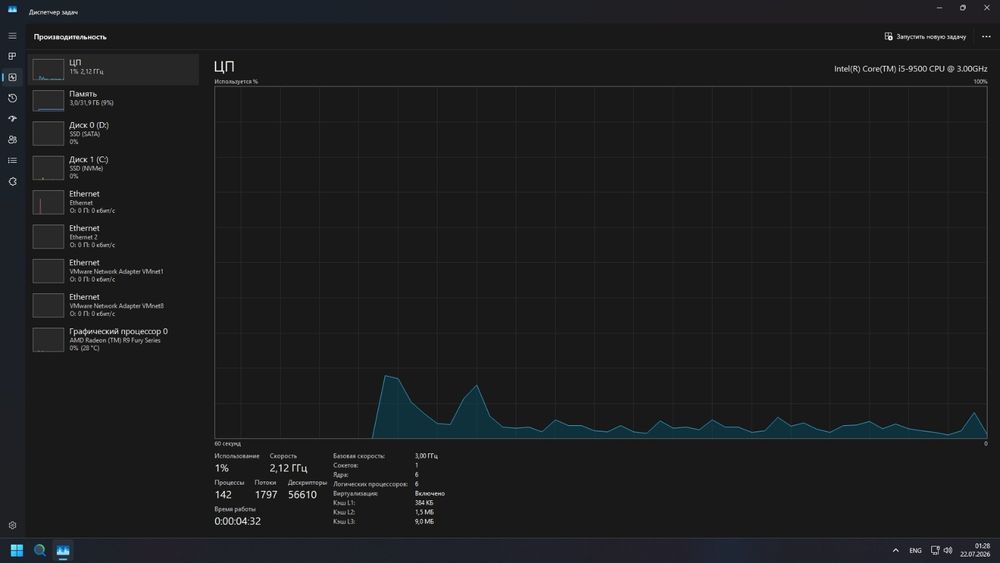The width and height of the screenshot is (1000, 563).
Task: Open Windows Start menu
Action: click(17, 550)
